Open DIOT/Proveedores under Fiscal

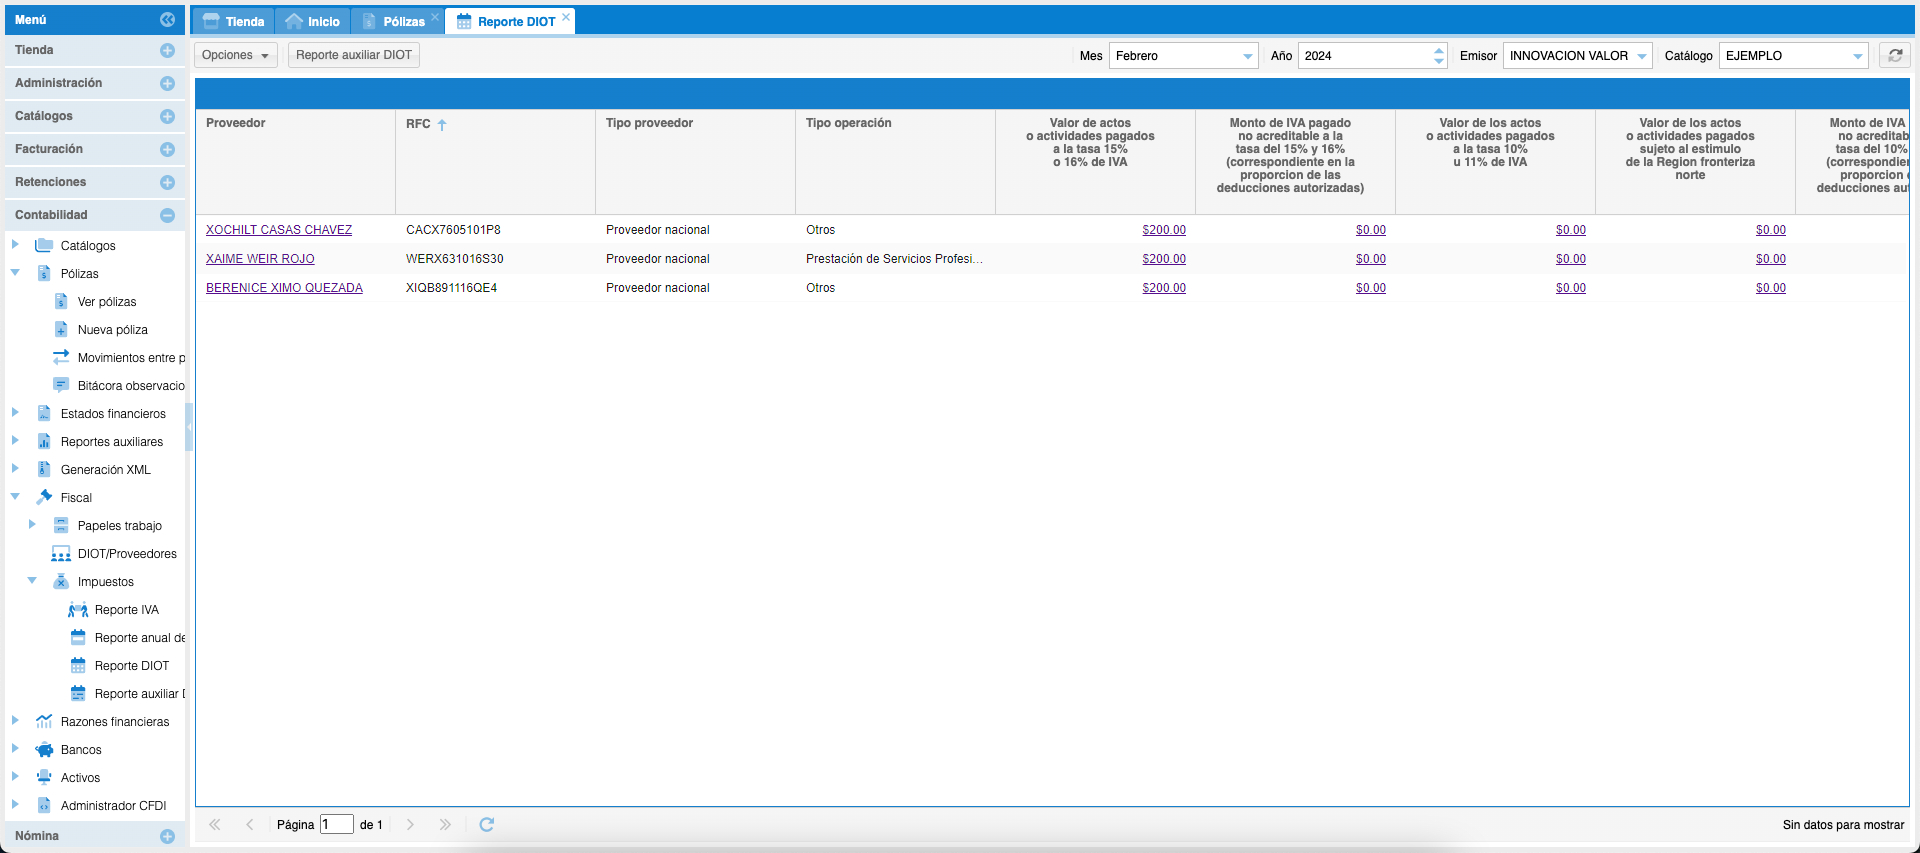pyautogui.click(x=127, y=554)
